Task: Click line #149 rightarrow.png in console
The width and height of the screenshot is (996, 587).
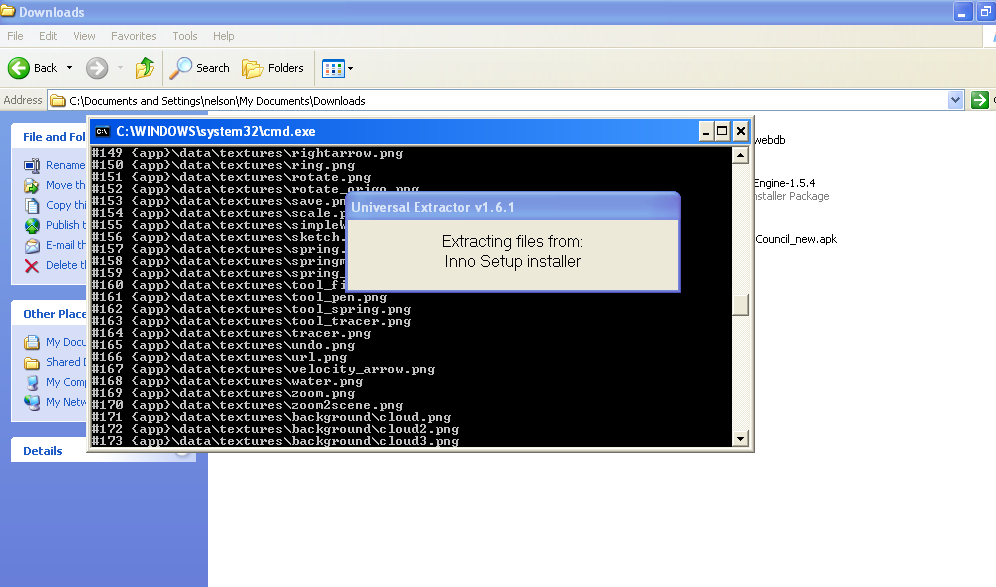Action: click(x=247, y=153)
